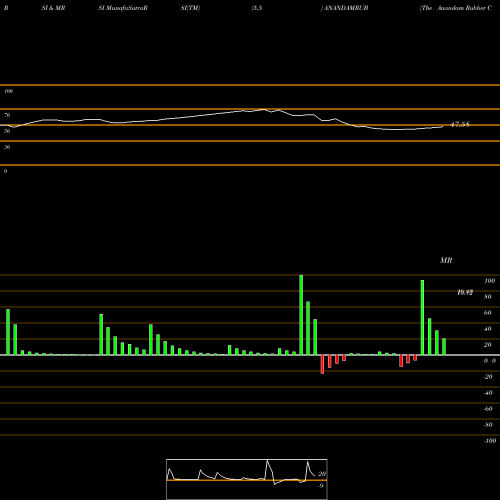
Task: Click the MR axis label -100
Action: [490, 441]
